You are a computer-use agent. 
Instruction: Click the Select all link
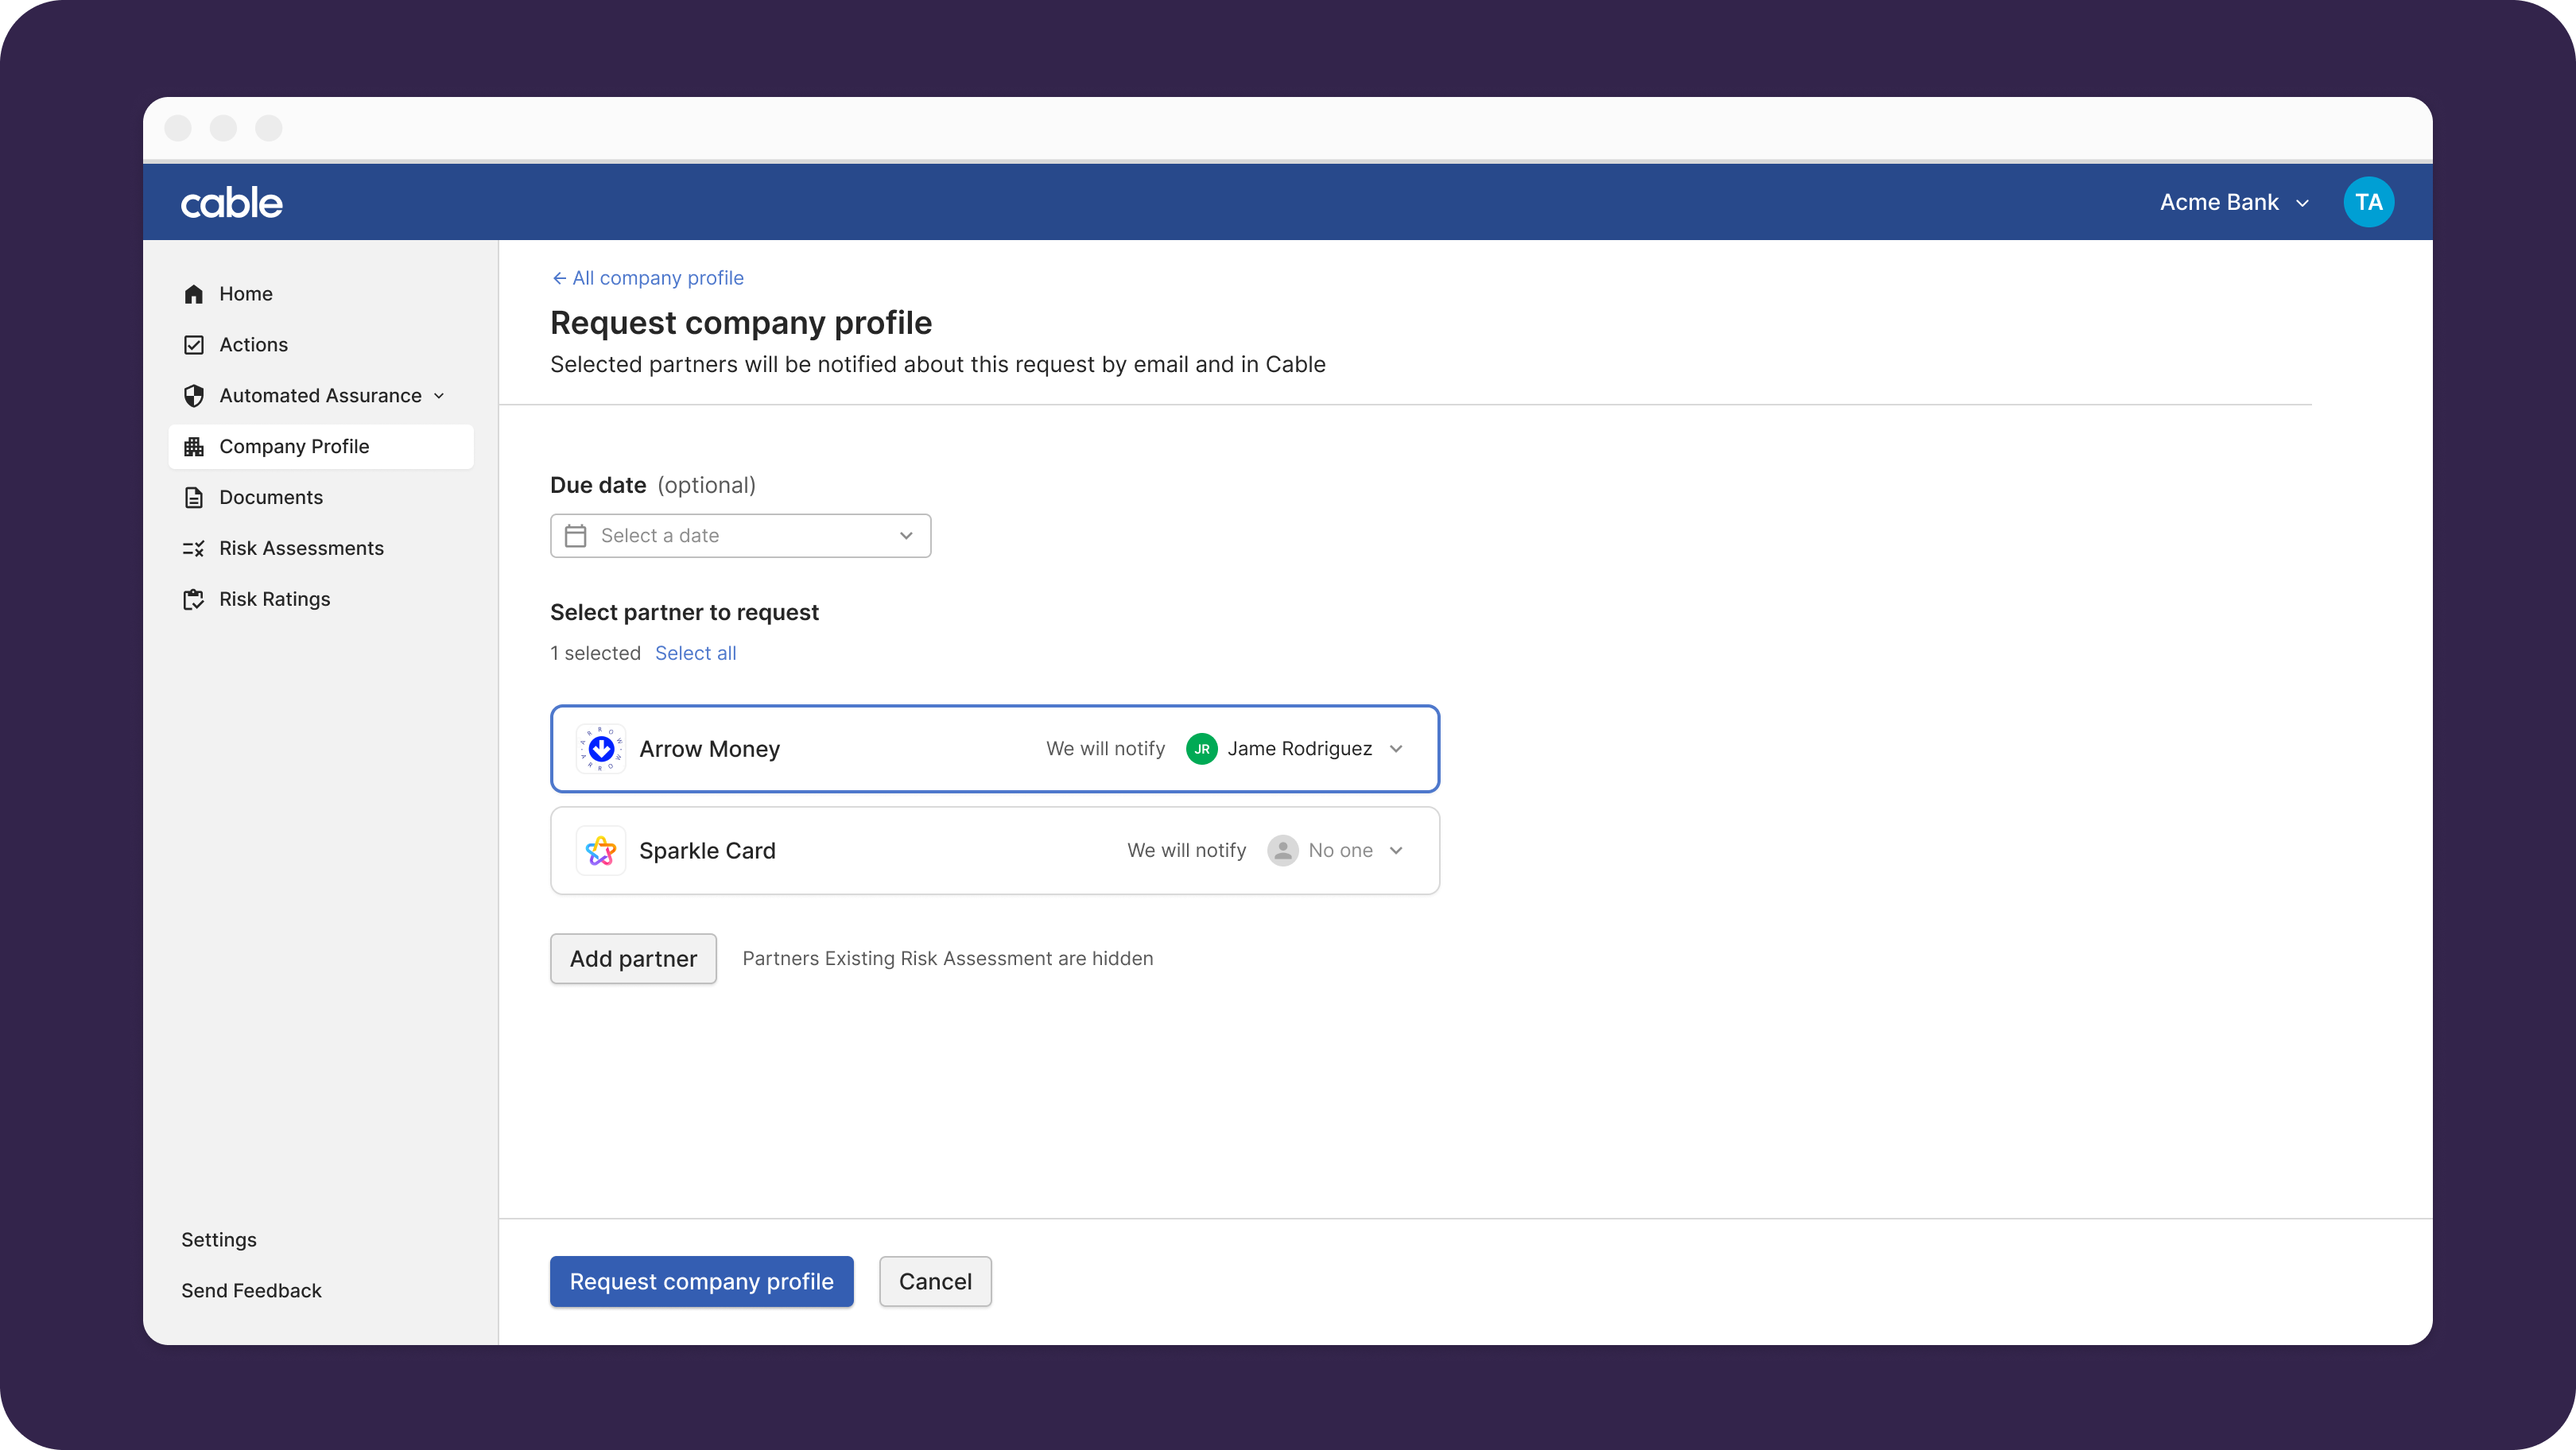[695, 654]
